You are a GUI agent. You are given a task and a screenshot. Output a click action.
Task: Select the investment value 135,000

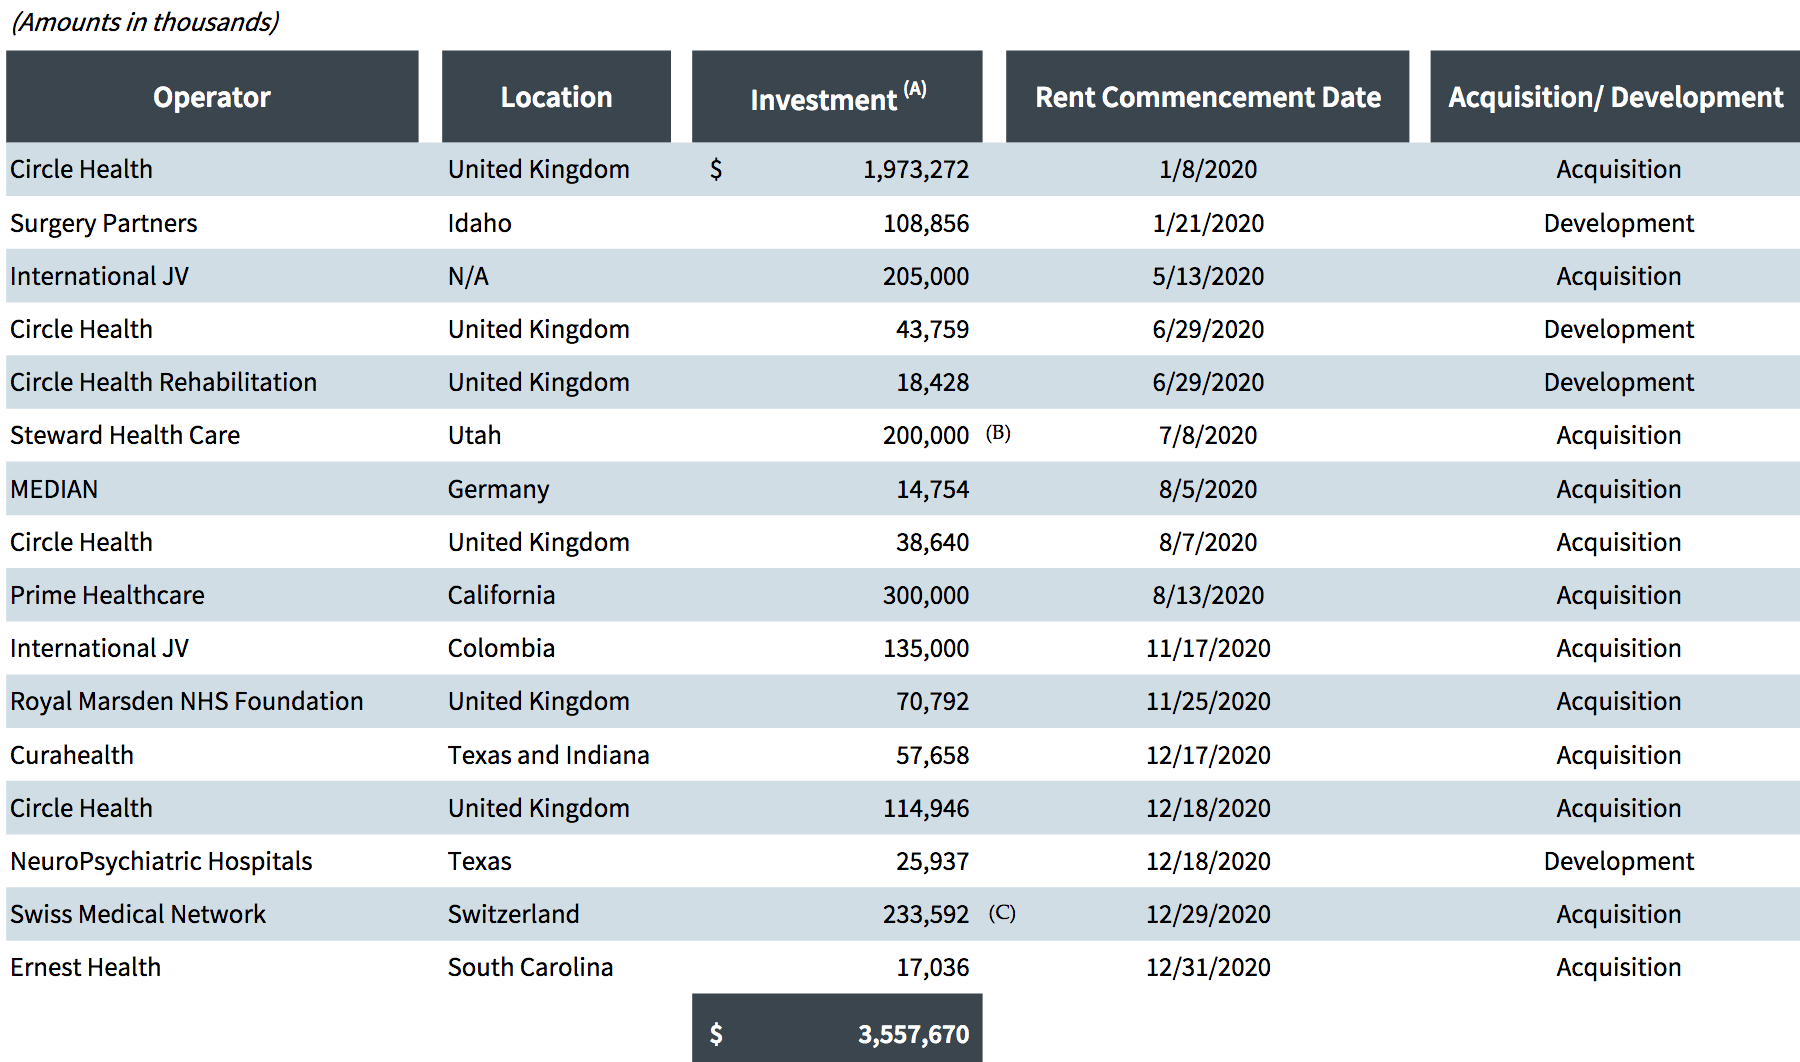pos(926,648)
